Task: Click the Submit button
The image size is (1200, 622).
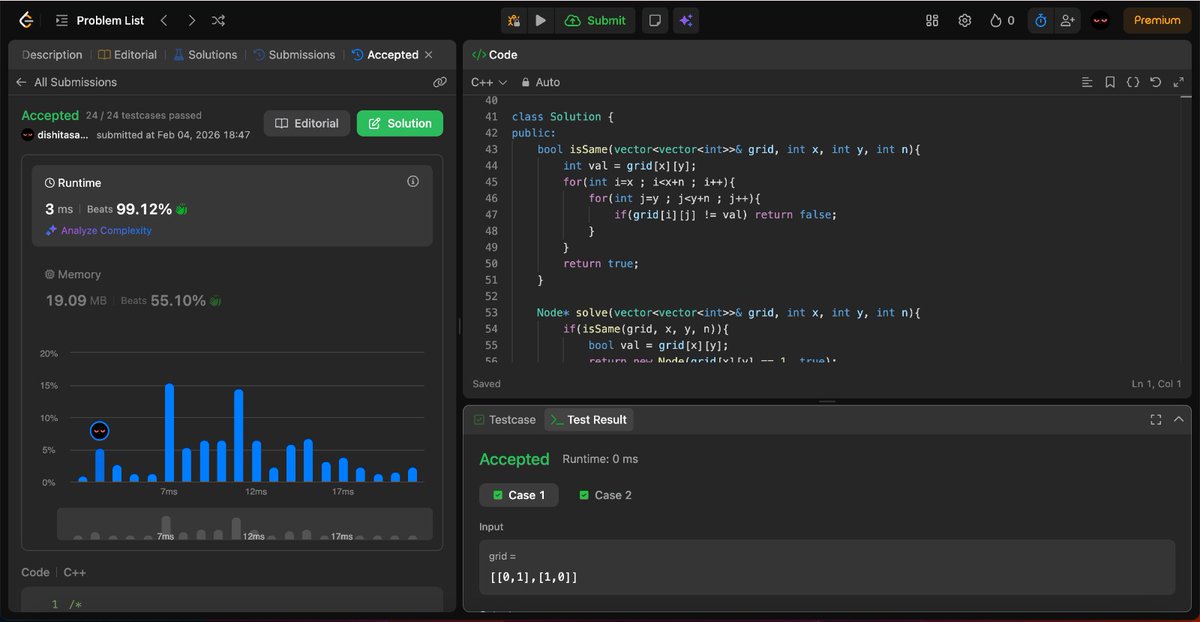Action: (x=597, y=20)
